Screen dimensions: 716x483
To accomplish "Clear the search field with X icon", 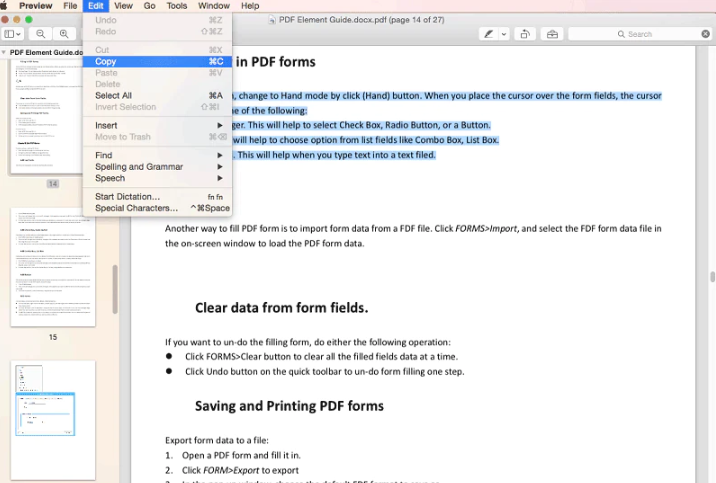I will point(705,34).
